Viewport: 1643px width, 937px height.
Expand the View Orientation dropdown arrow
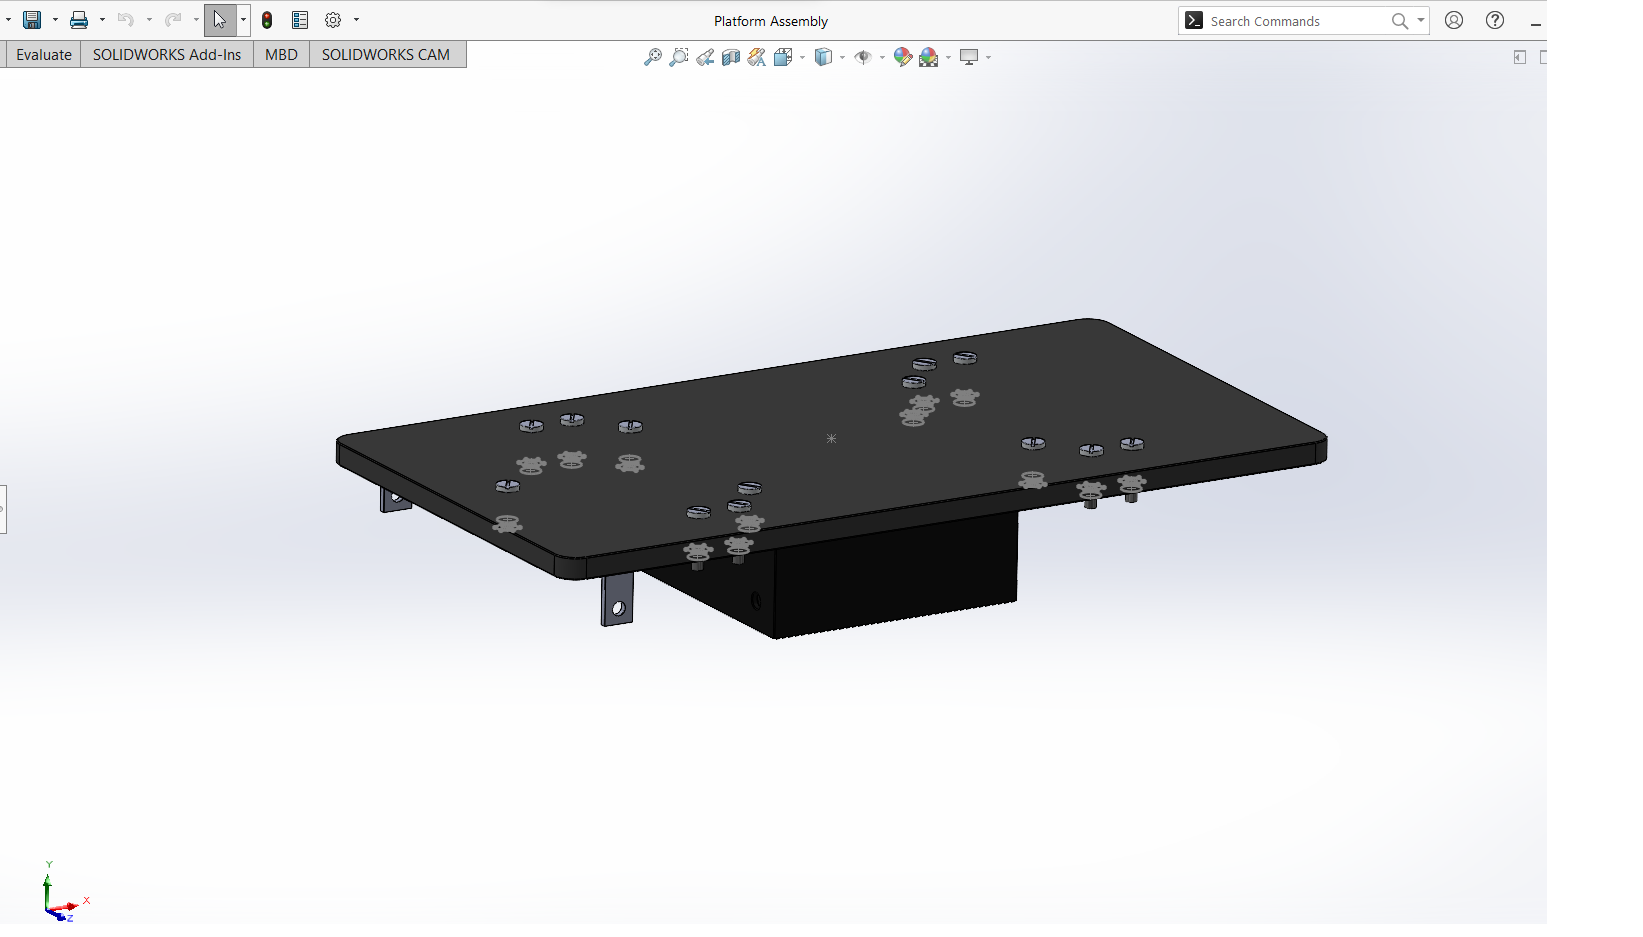point(802,57)
